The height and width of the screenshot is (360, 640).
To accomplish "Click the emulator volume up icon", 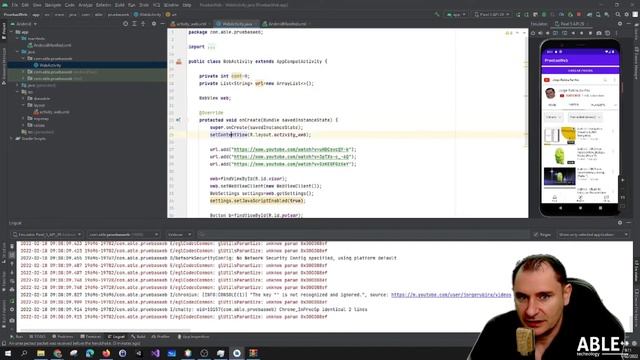I will pos(540,33).
